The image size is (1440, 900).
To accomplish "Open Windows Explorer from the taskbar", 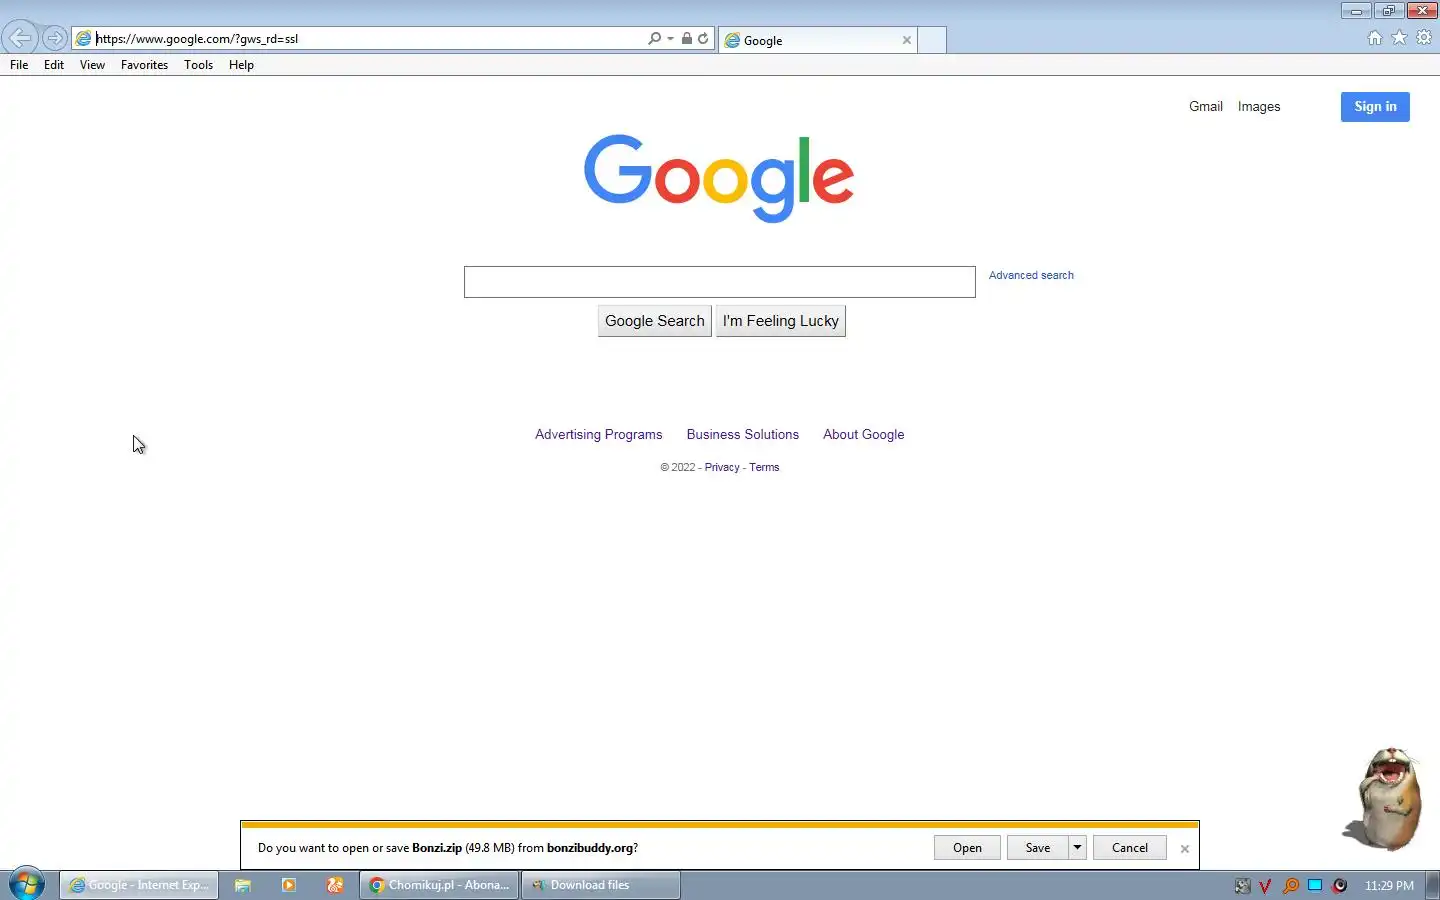I will pyautogui.click(x=243, y=885).
